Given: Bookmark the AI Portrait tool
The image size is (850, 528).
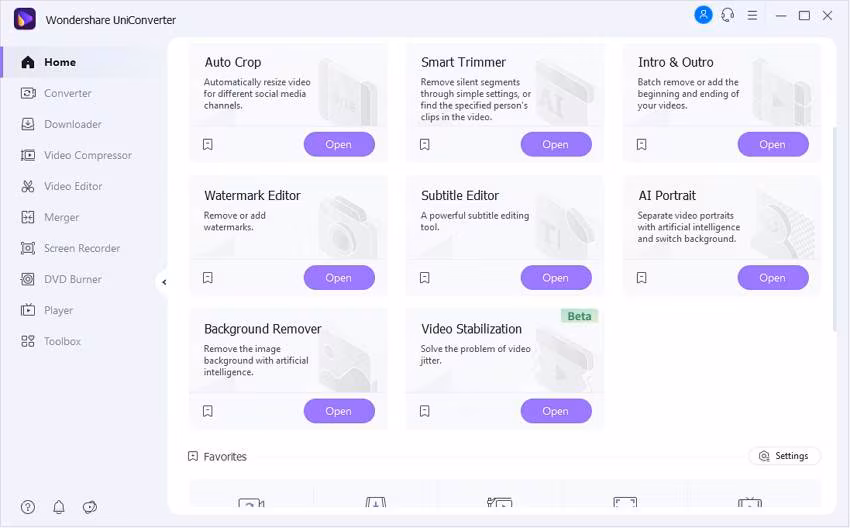Looking at the screenshot, I should pos(642,278).
